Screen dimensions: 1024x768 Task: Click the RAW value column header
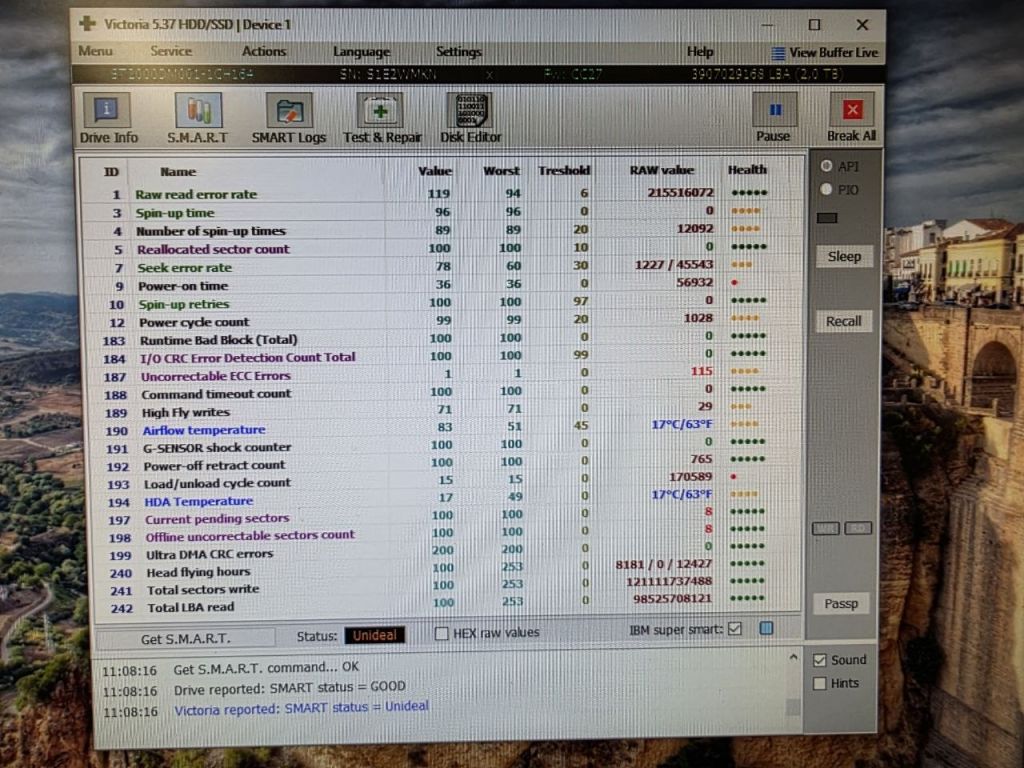pos(662,170)
